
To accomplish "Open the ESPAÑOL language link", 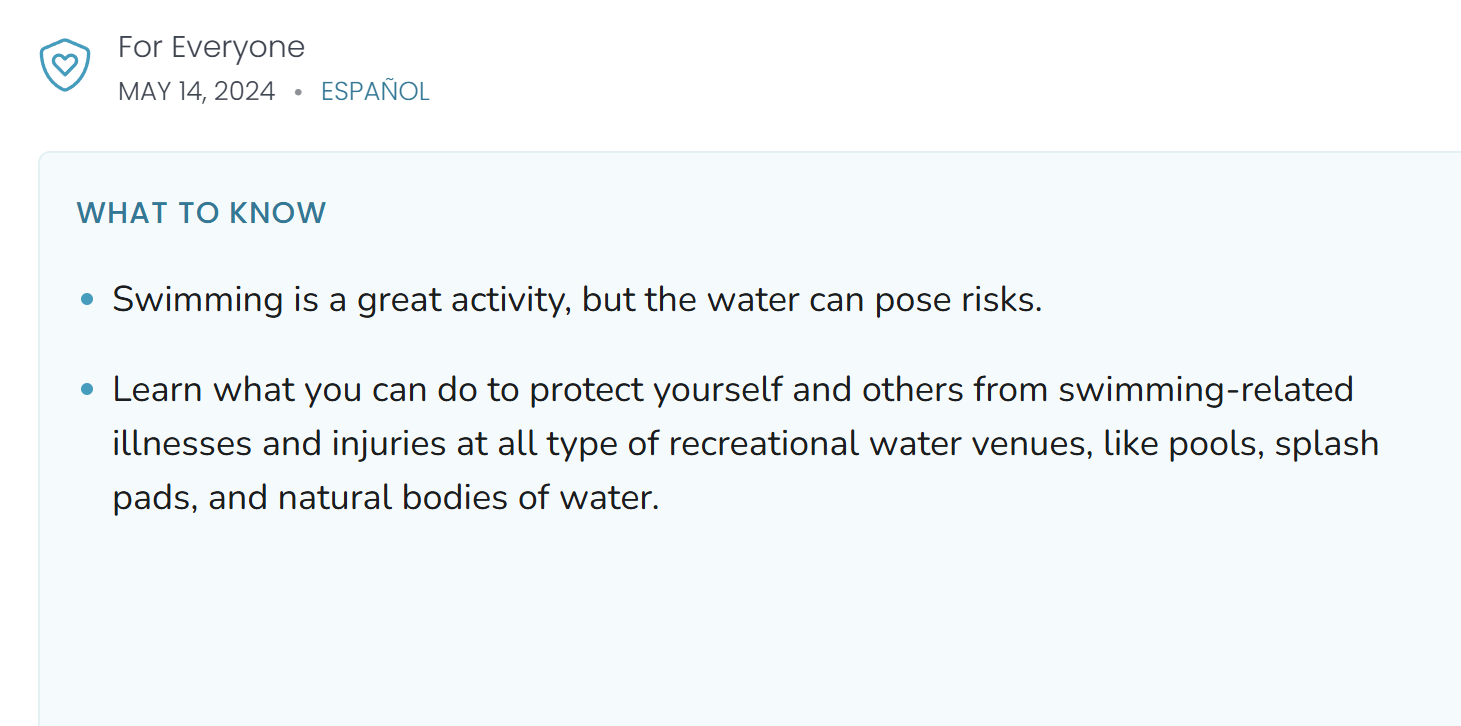I will pyautogui.click(x=375, y=91).
